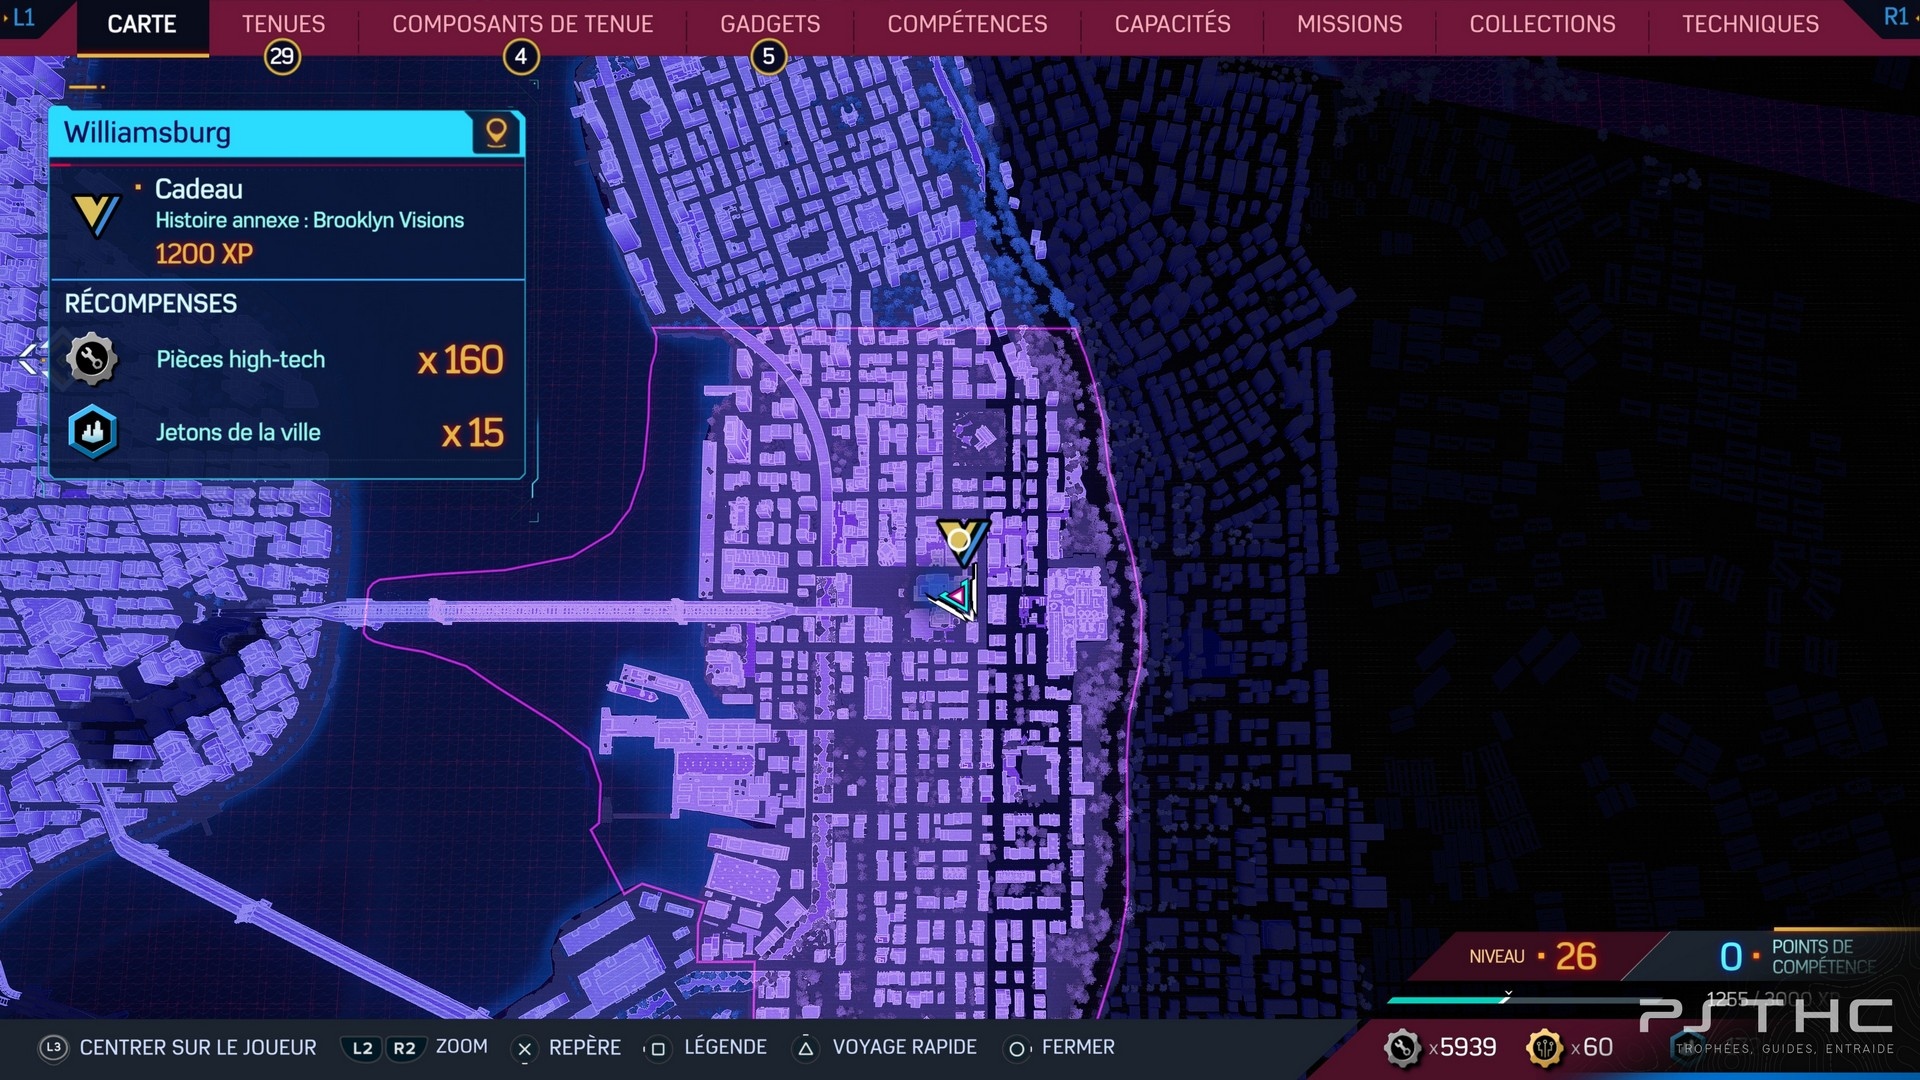The width and height of the screenshot is (1920, 1080).
Task: Click the Jetons de la ville label
Action: [x=238, y=432]
